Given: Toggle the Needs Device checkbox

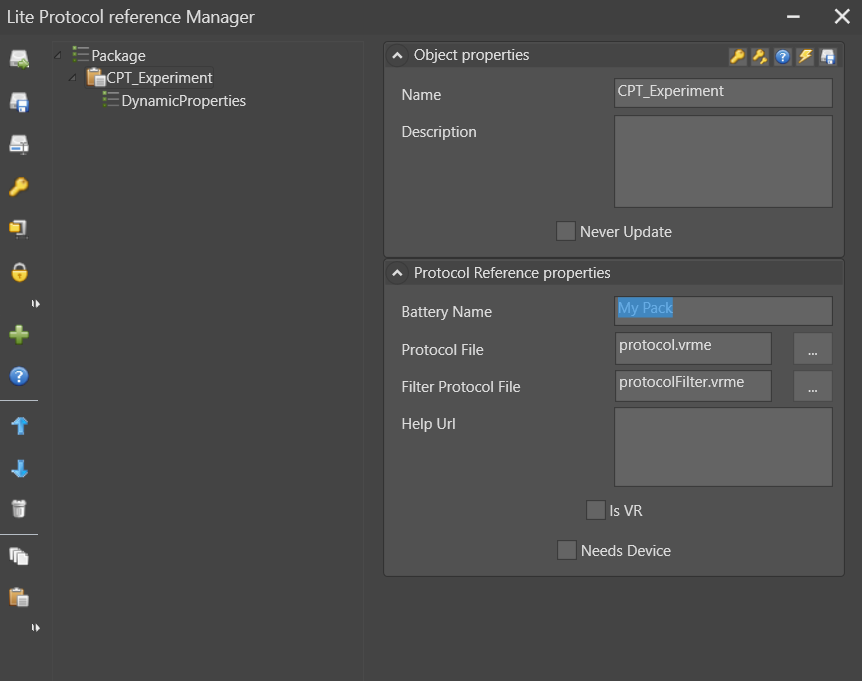Looking at the screenshot, I should (x=566, y=551).
